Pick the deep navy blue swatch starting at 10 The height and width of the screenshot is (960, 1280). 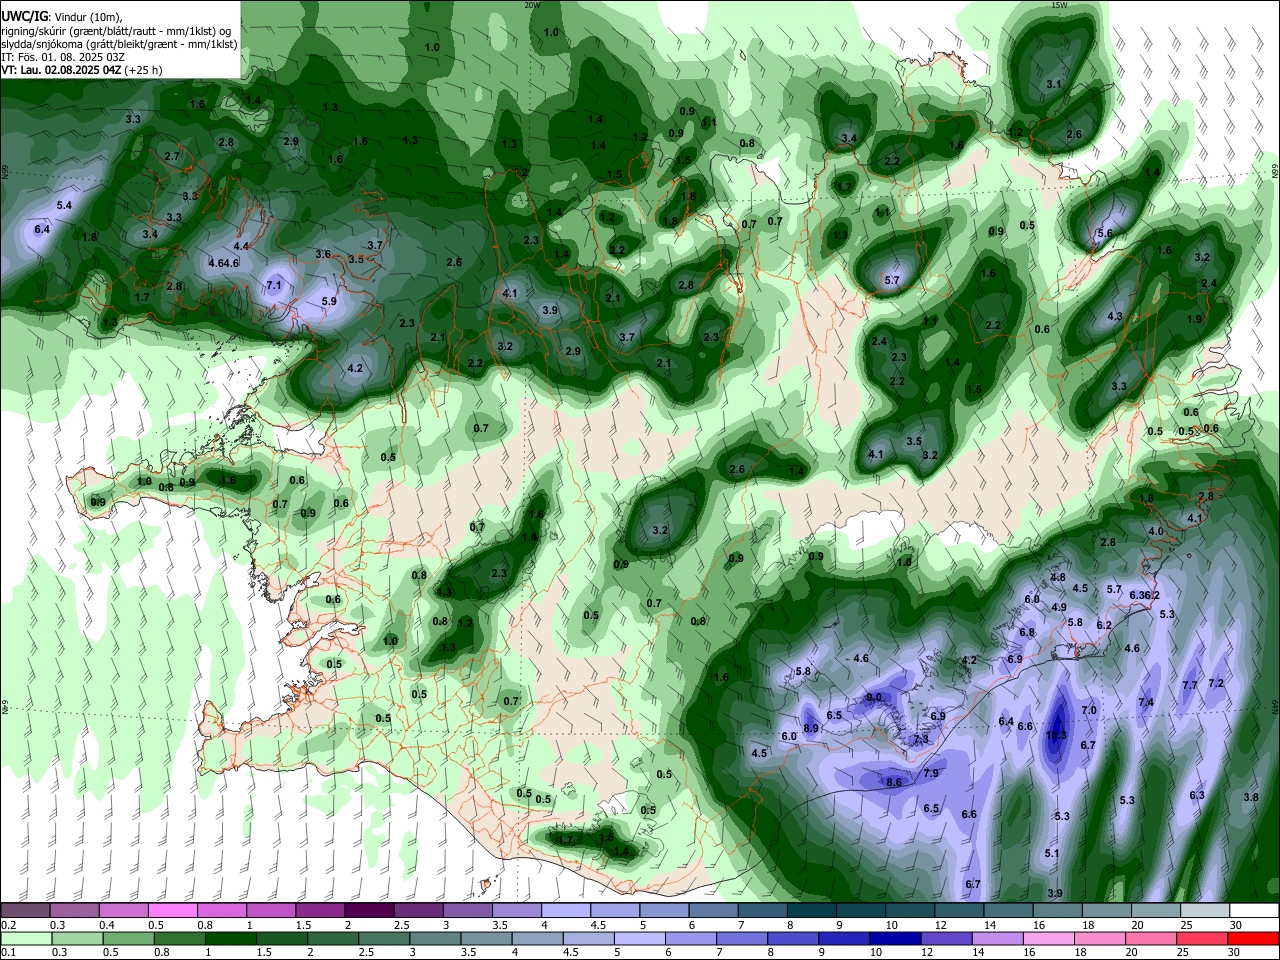(895, 939)
